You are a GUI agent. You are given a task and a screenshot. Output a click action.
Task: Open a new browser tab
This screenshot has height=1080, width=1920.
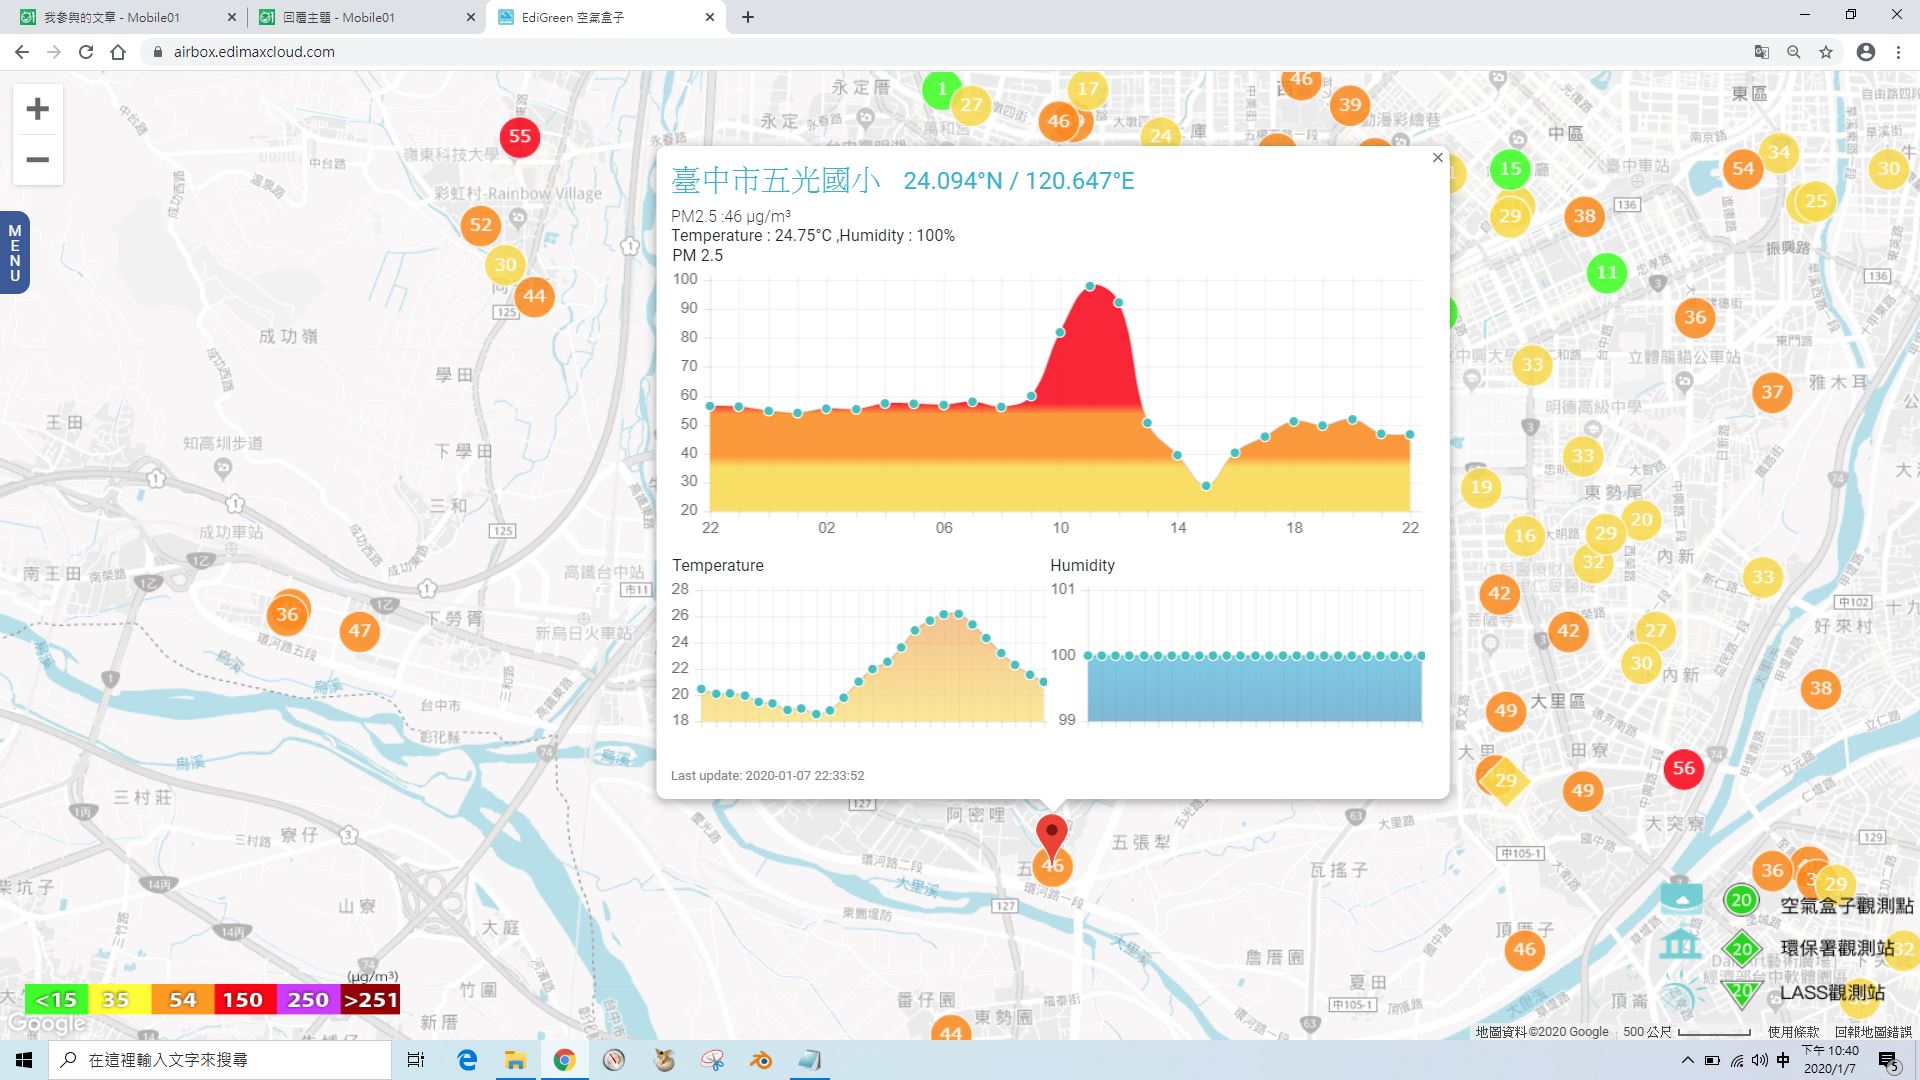tap(748, 17)
